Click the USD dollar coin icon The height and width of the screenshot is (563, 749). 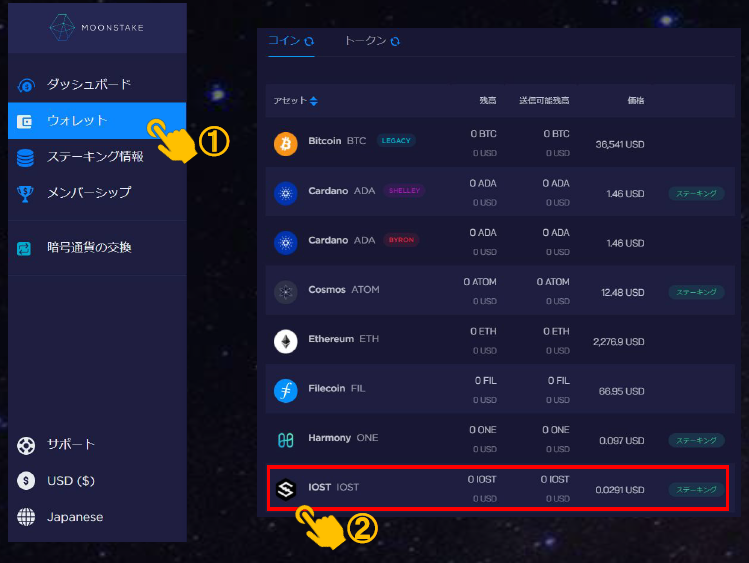[26, 480]
